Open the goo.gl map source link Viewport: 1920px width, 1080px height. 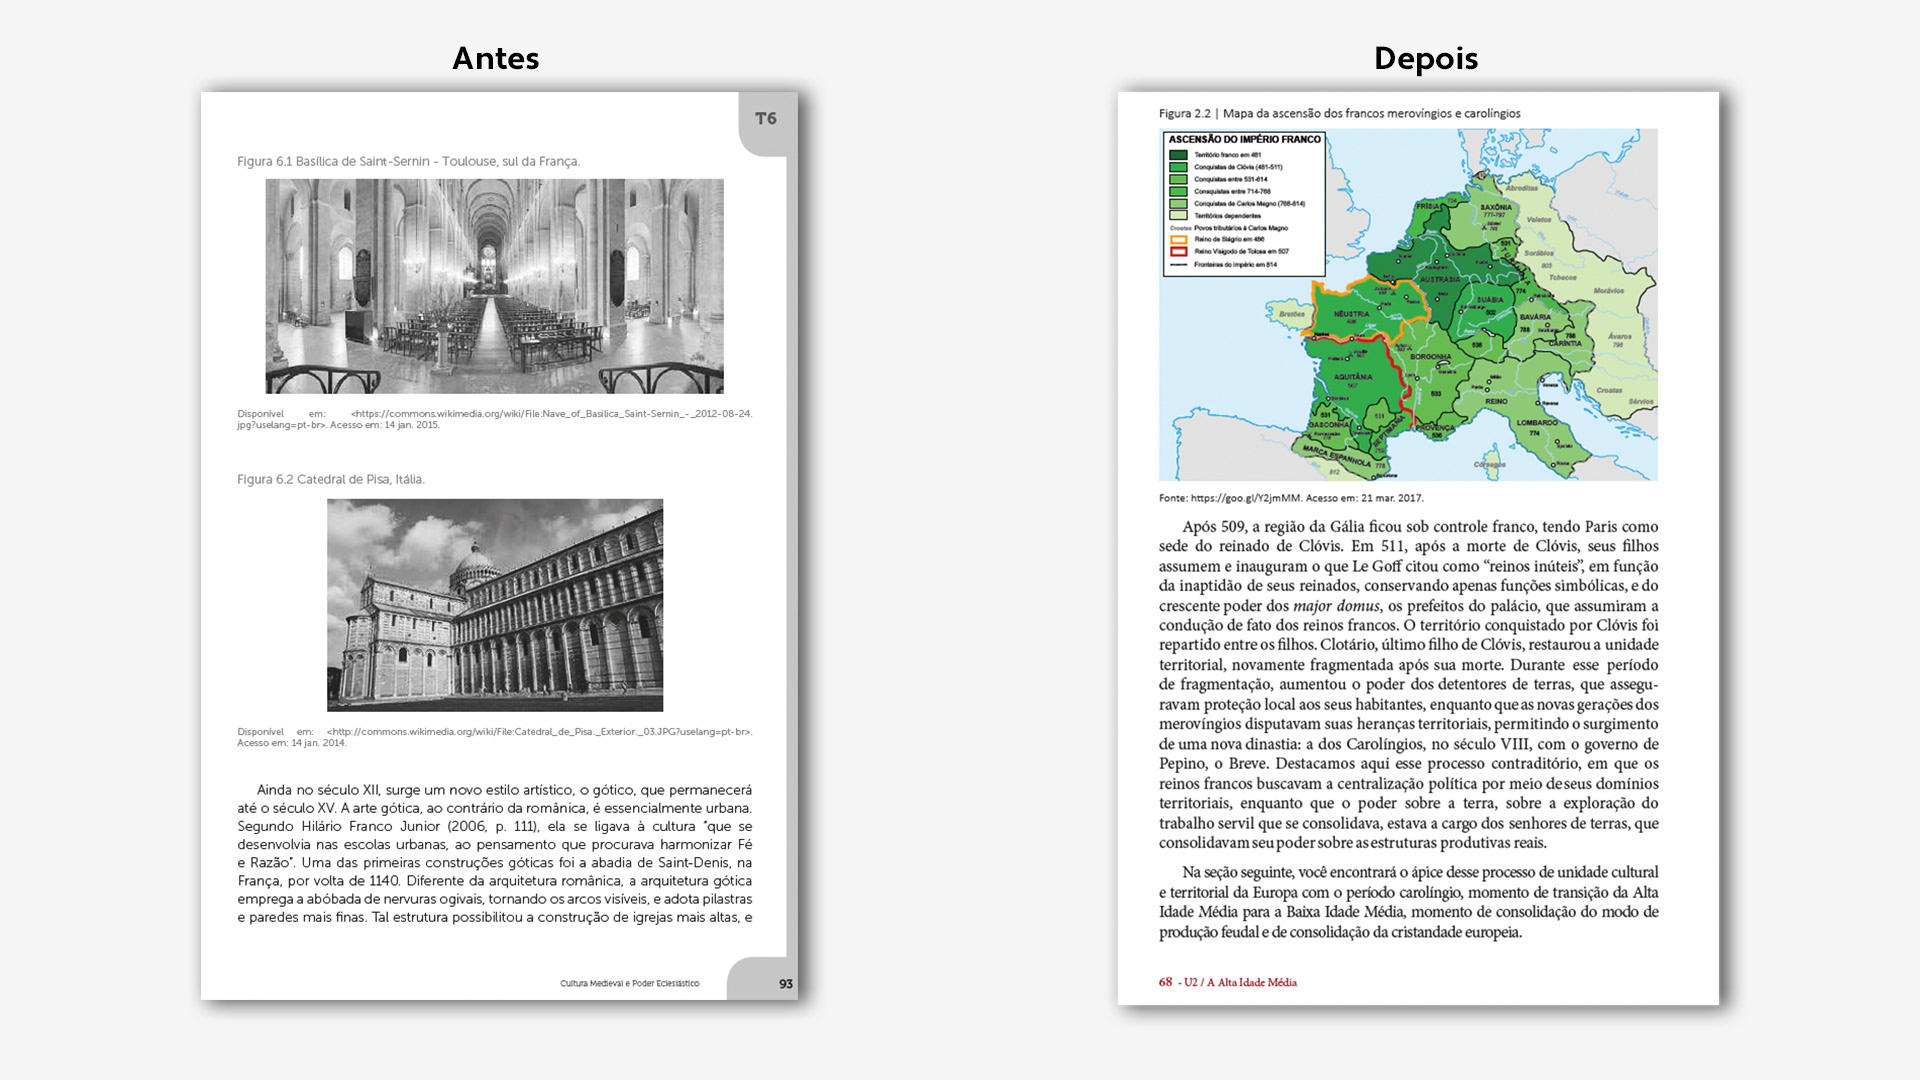(1245, 498)
